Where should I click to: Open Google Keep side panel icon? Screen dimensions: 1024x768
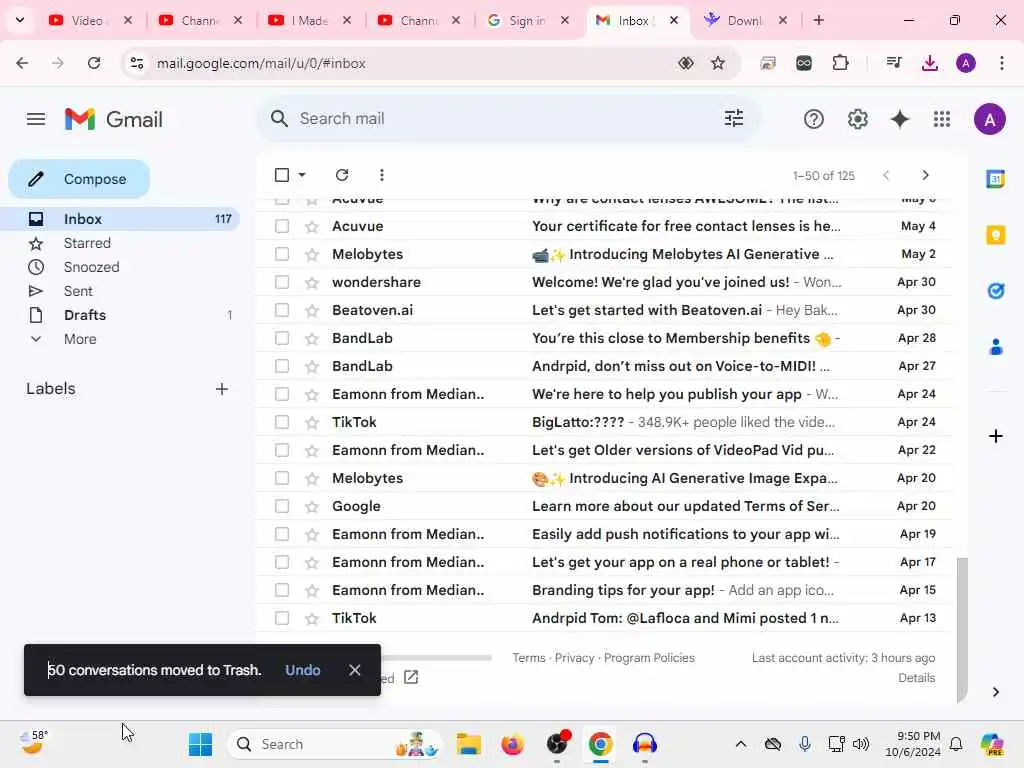[995, 235]
